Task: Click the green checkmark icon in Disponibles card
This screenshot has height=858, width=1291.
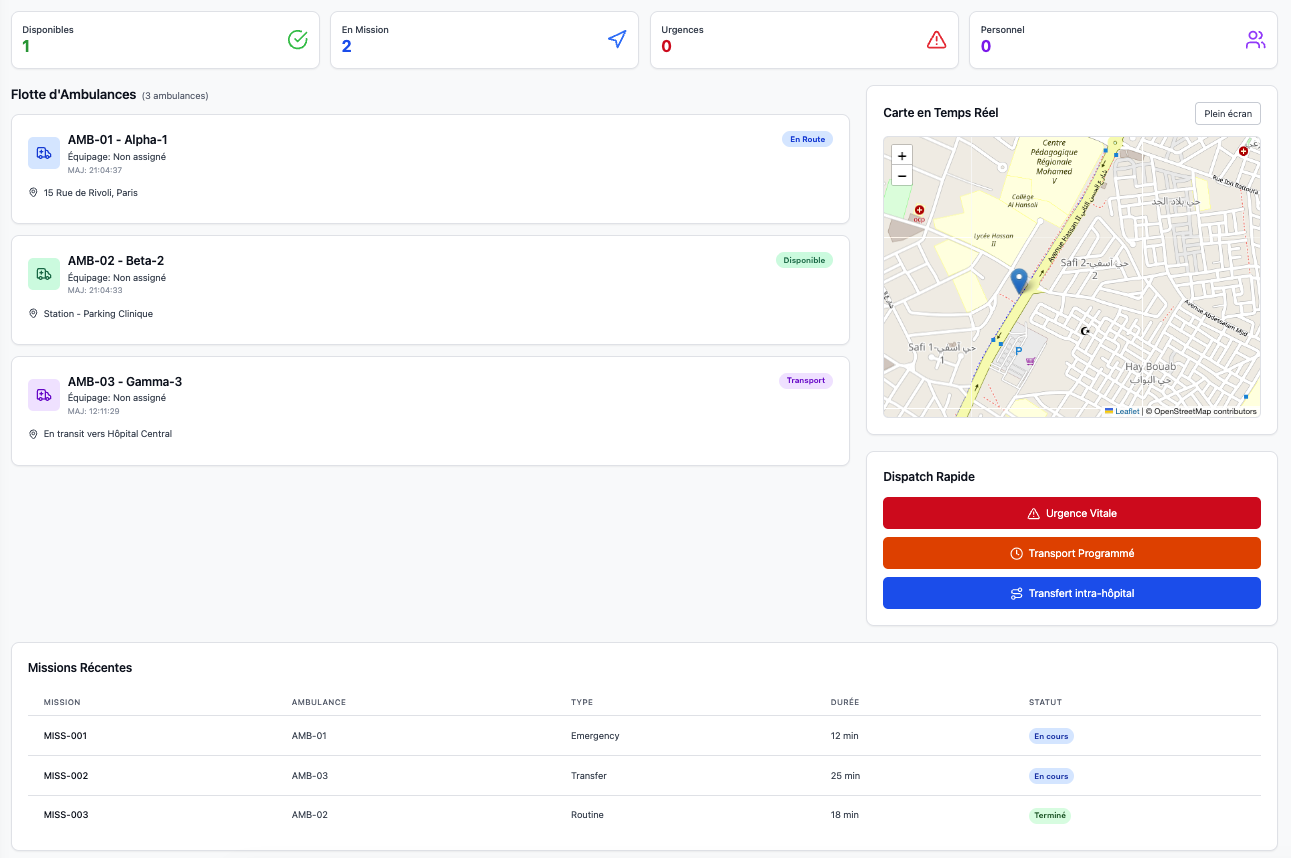Action: 297,40
